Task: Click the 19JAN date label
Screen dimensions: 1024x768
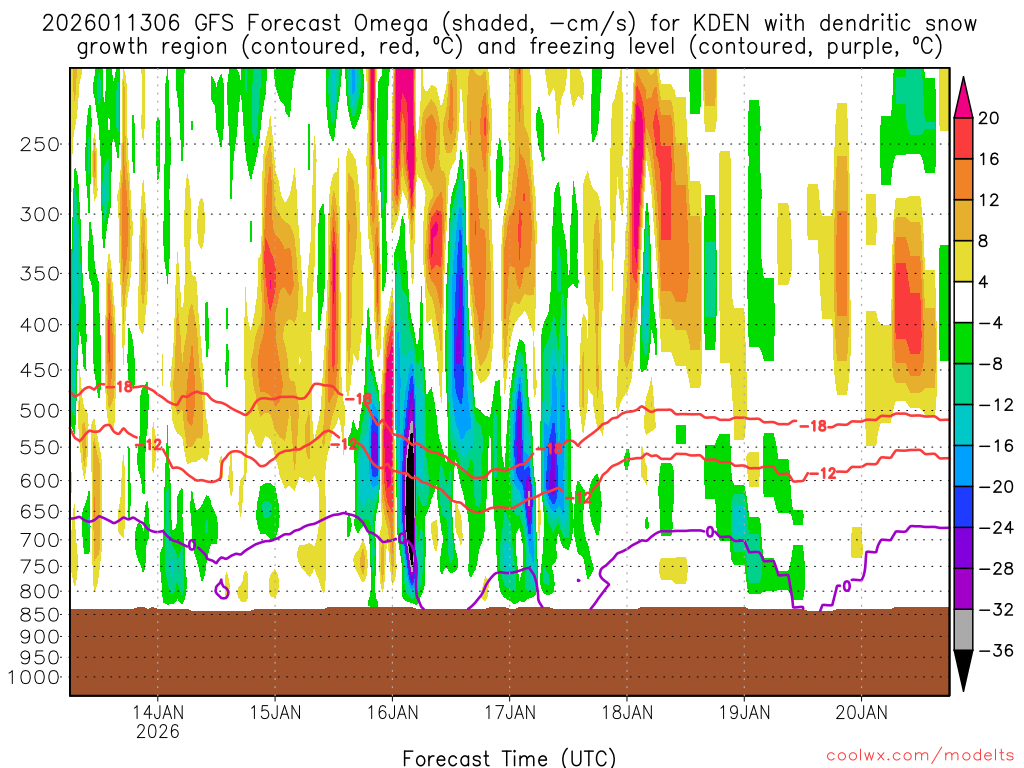Action: pos(744,712)
